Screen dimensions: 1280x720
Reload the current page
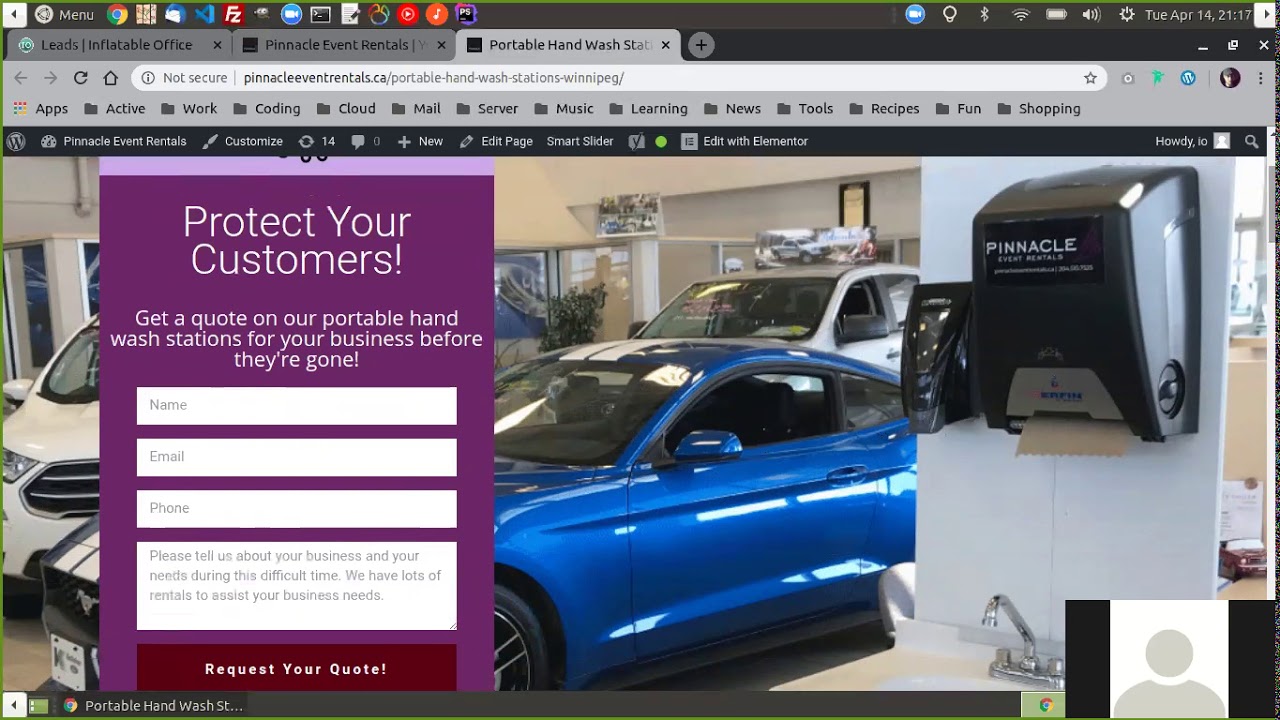tap(81, 78)
